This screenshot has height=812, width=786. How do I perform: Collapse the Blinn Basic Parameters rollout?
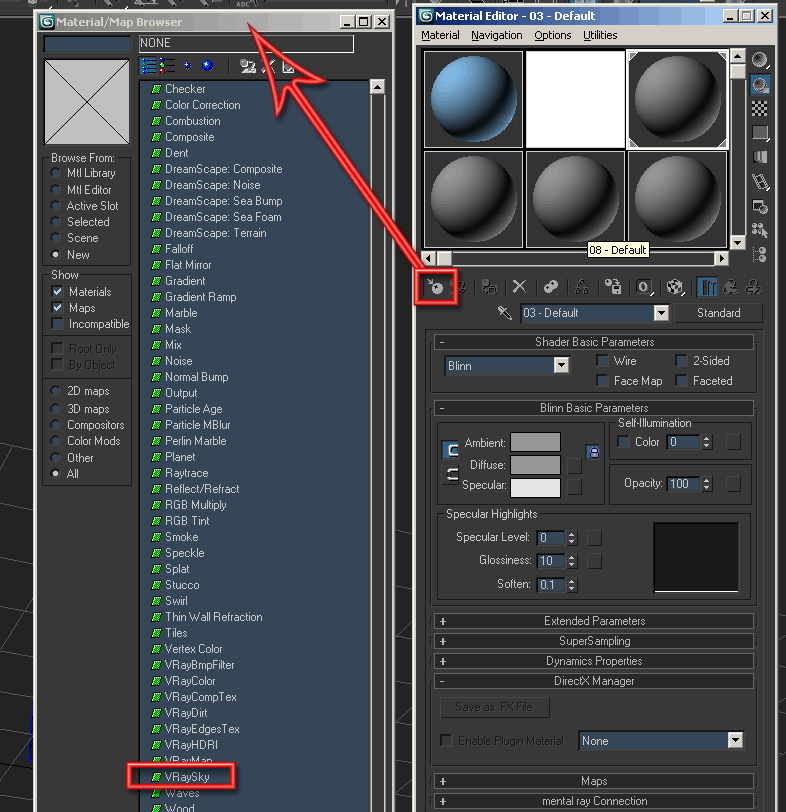(x=594, y=408)
